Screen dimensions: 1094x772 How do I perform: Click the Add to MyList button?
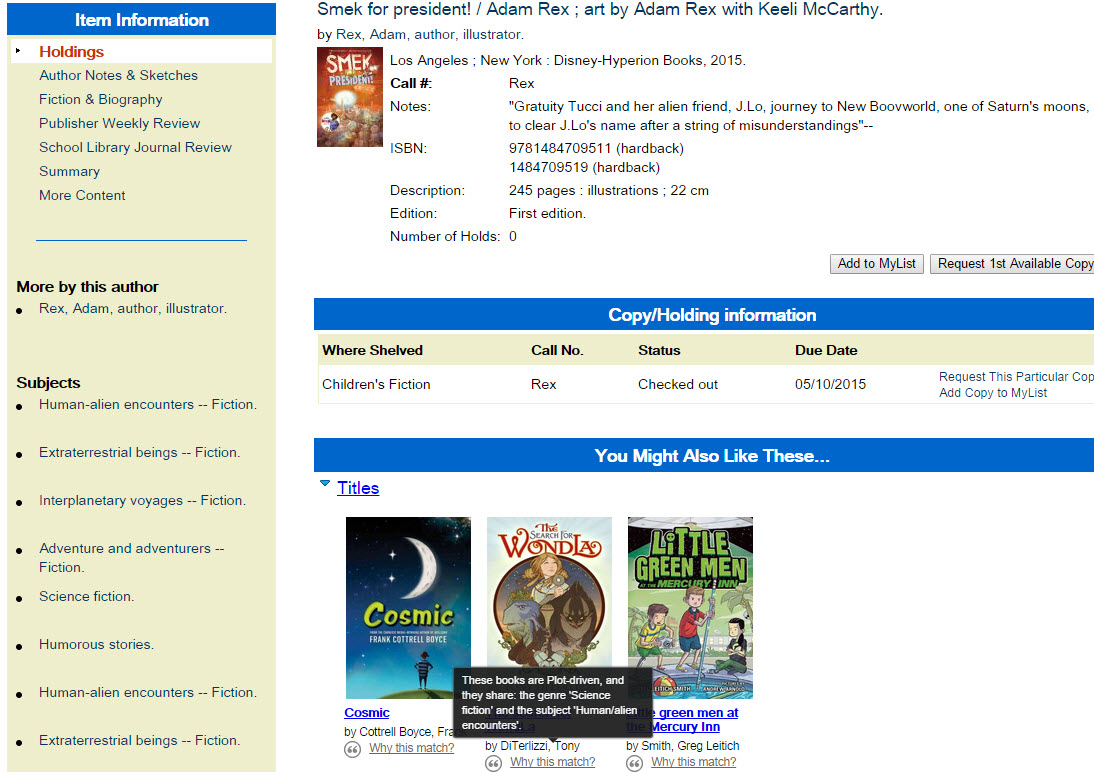tap(876, 263)
